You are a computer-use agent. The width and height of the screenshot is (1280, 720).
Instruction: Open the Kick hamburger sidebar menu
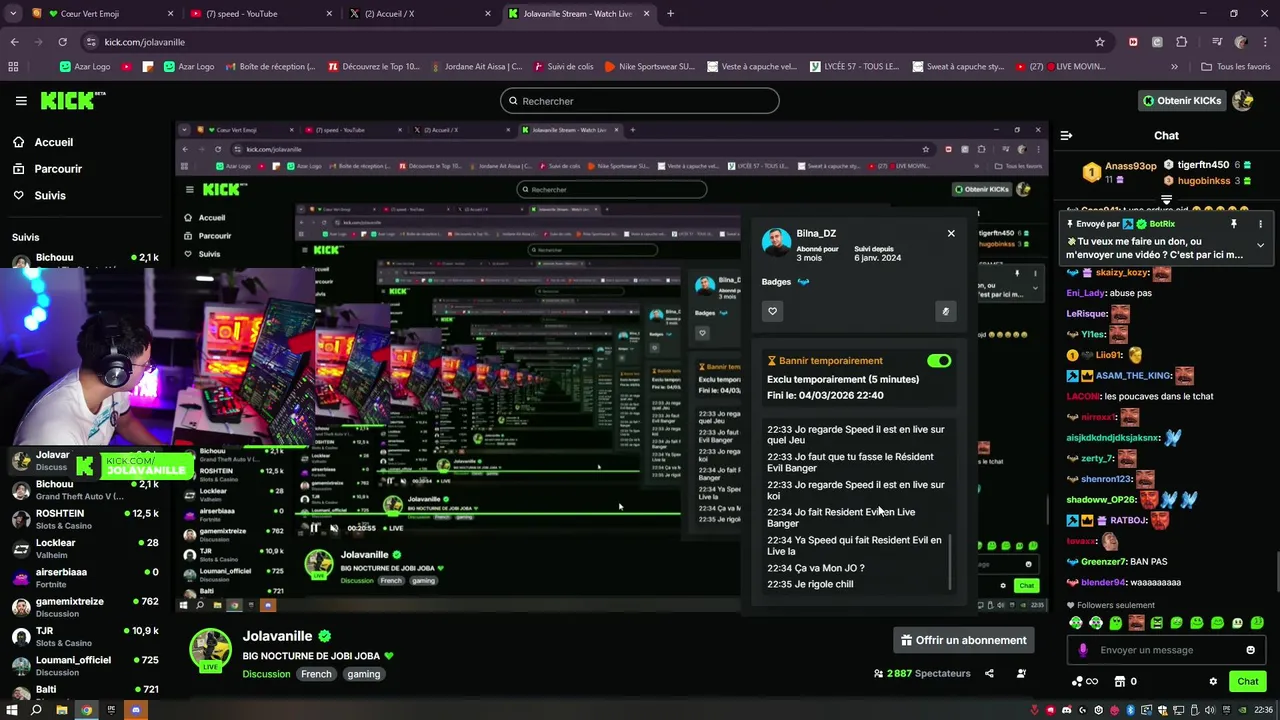[x=21, y=101]
